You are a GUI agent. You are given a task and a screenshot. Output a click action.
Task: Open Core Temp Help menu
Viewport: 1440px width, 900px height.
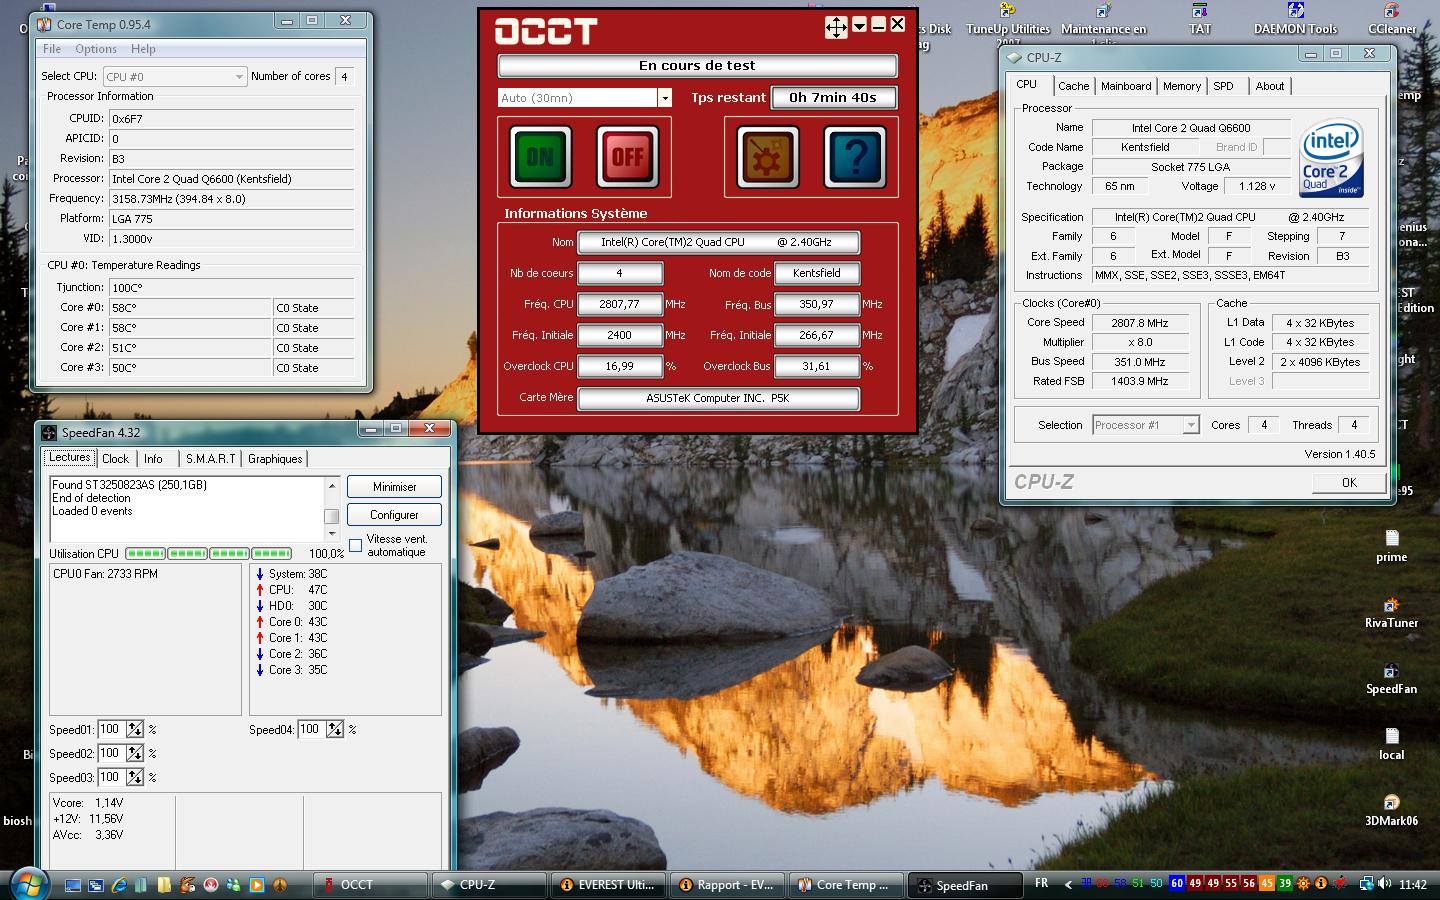[143, 48]
